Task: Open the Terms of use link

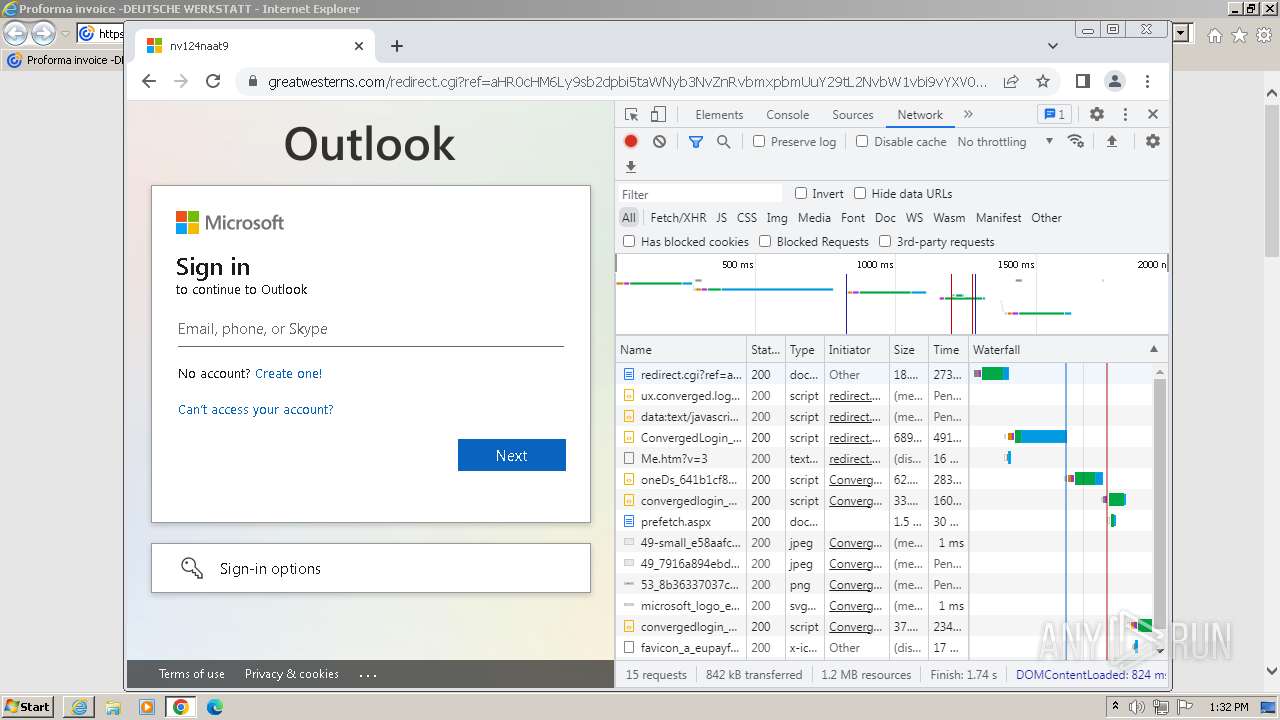Action: [x=192, y=674]
